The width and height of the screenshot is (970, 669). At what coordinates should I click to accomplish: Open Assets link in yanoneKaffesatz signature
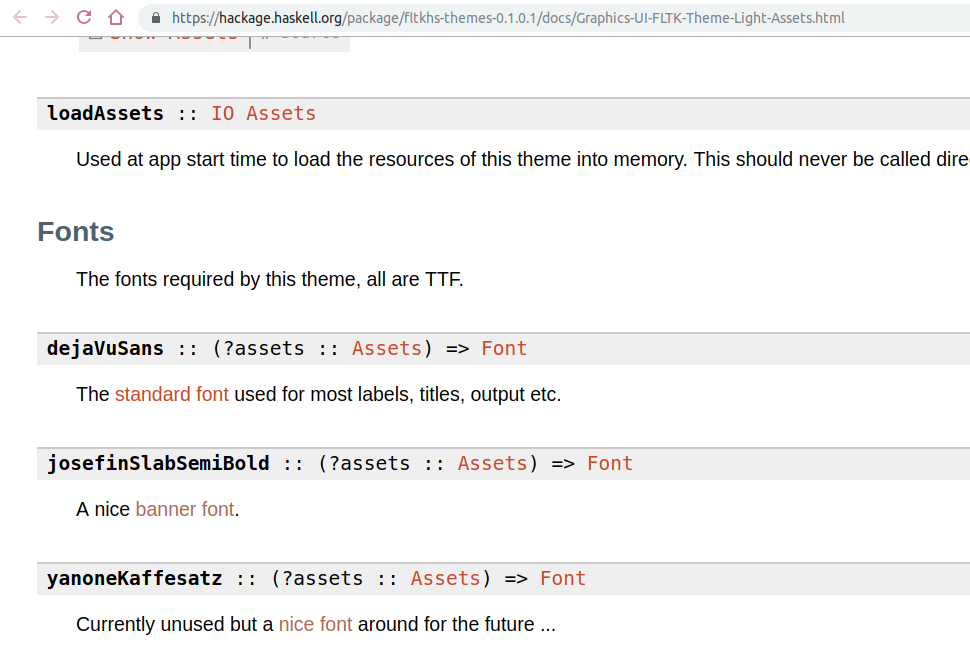[x=446, y=579]
